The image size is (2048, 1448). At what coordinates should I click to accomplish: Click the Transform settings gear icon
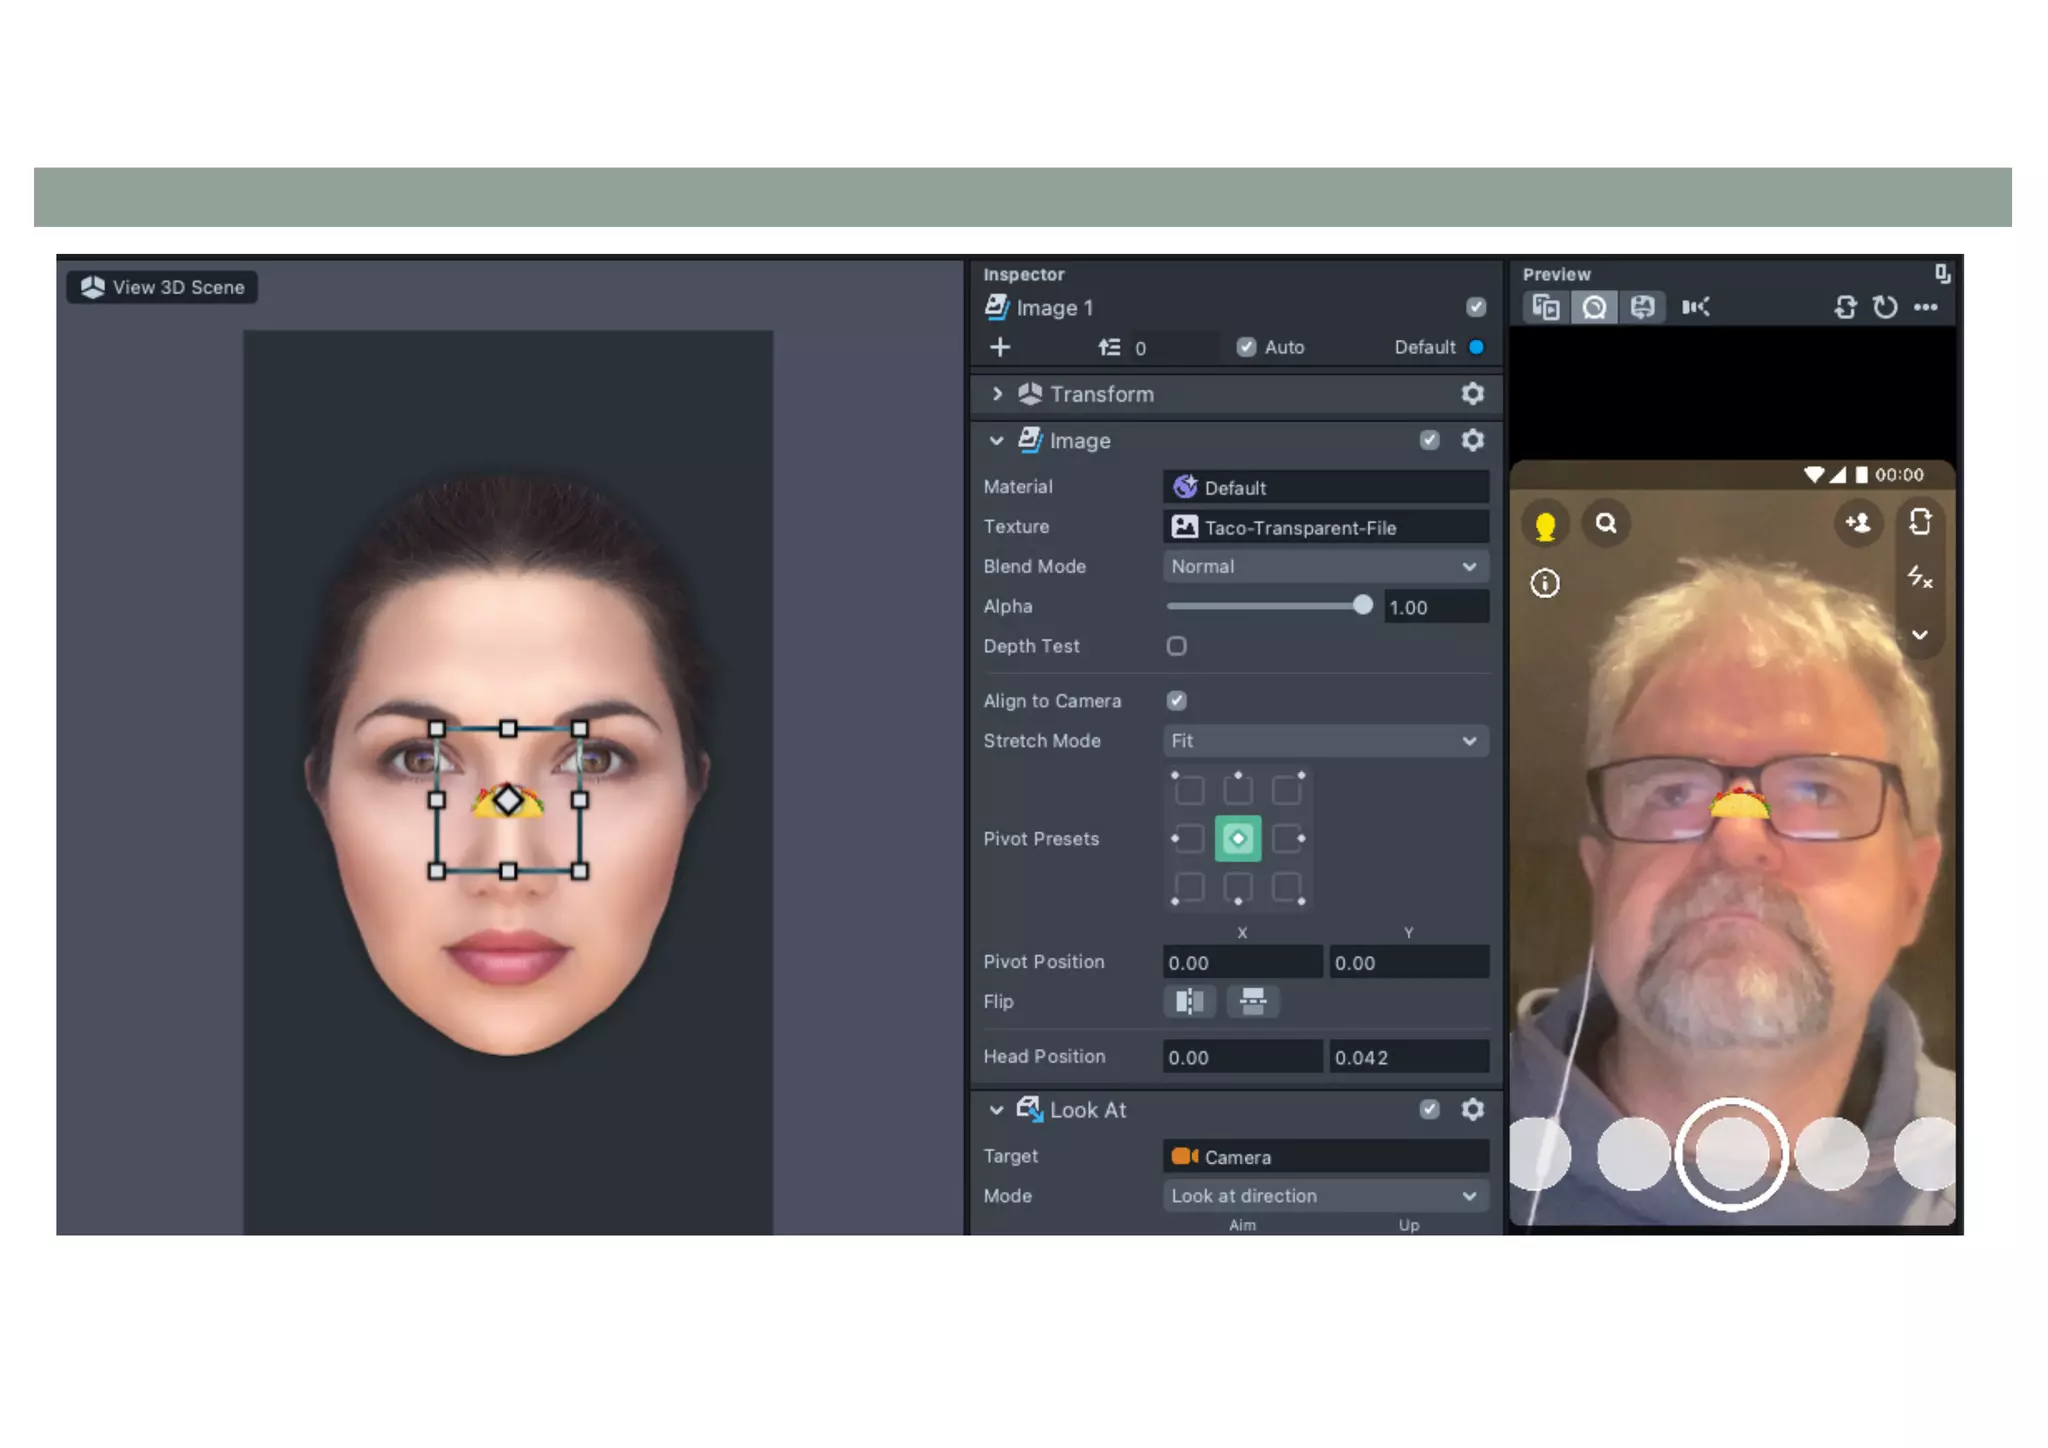click(x=1472, y=394)
